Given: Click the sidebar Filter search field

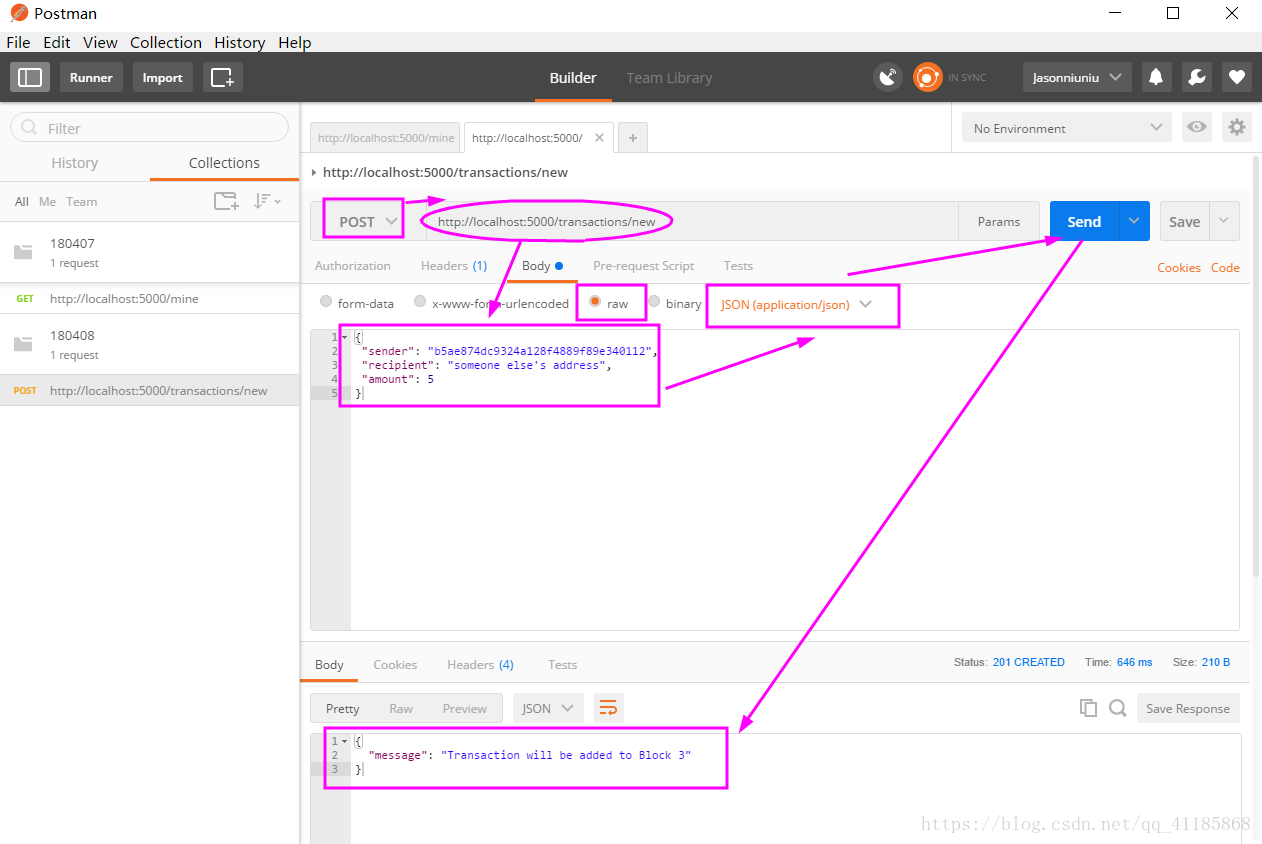Looking at the screenshot, I should (149, 127).
